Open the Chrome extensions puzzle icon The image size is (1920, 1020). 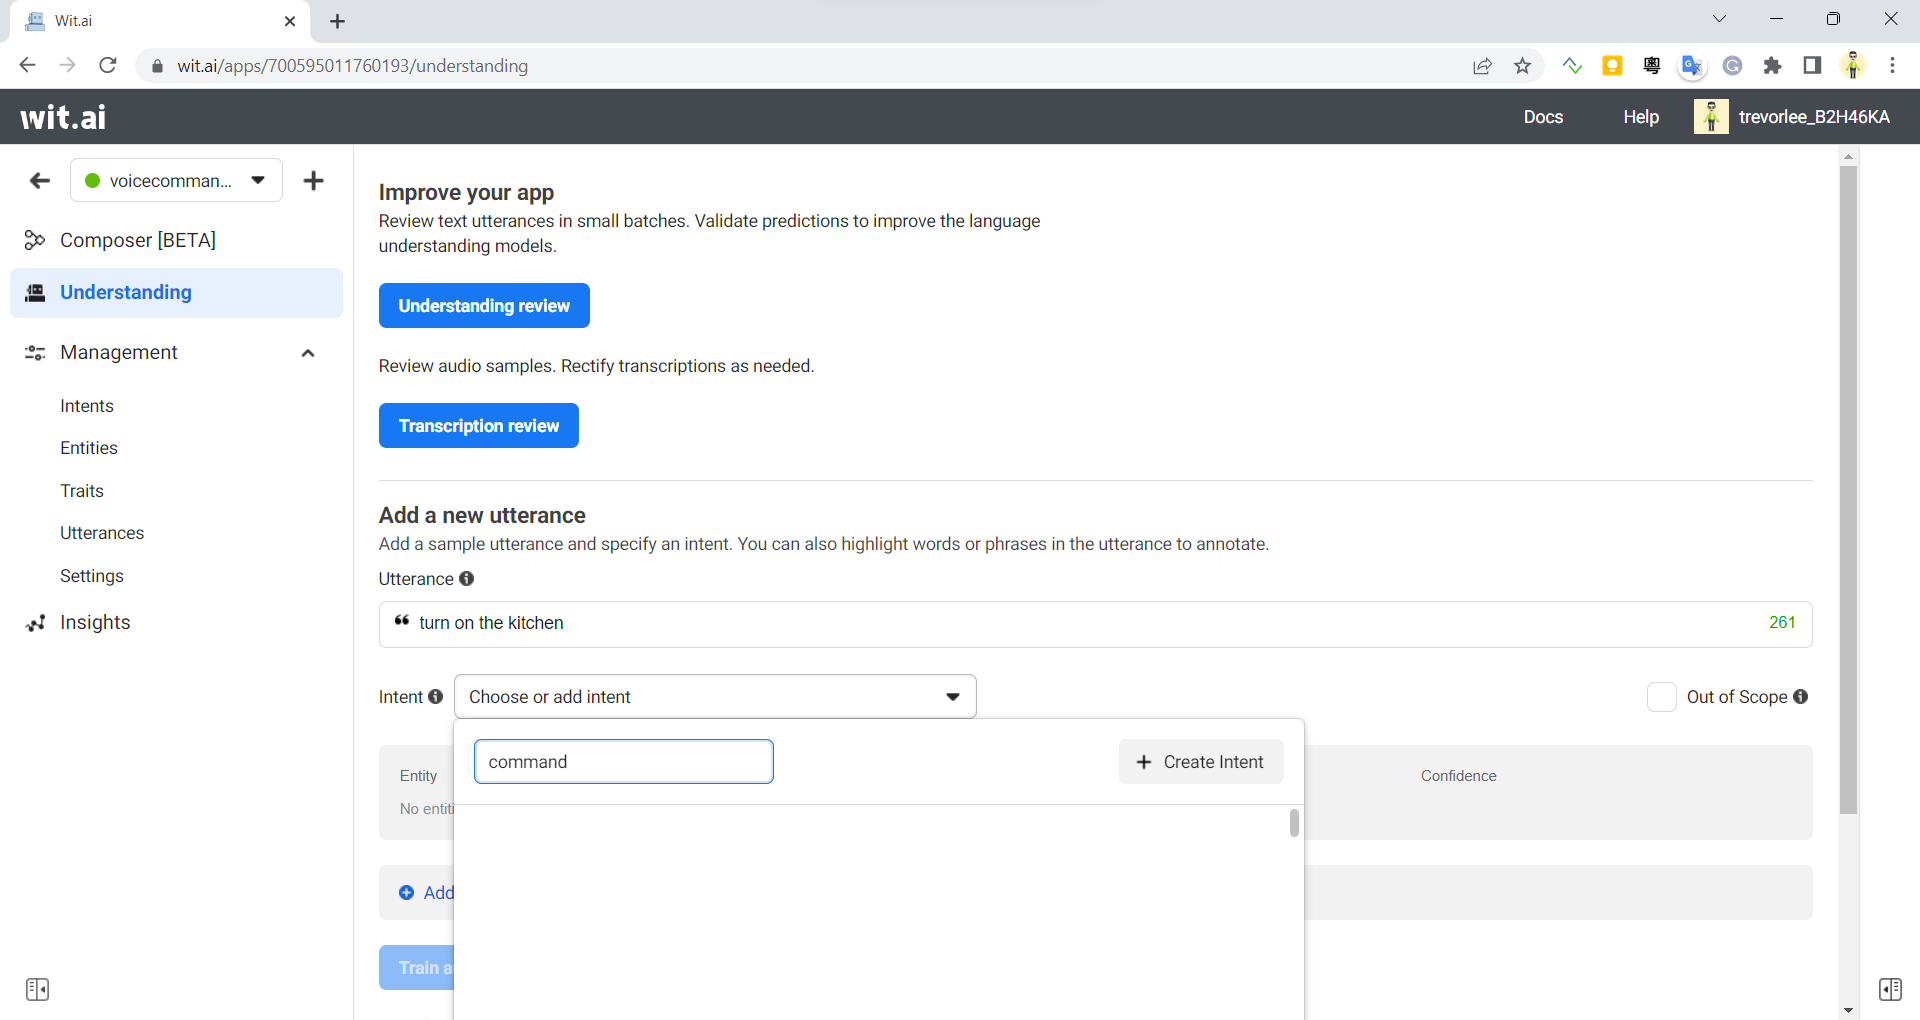click(x=1773, y=65)
